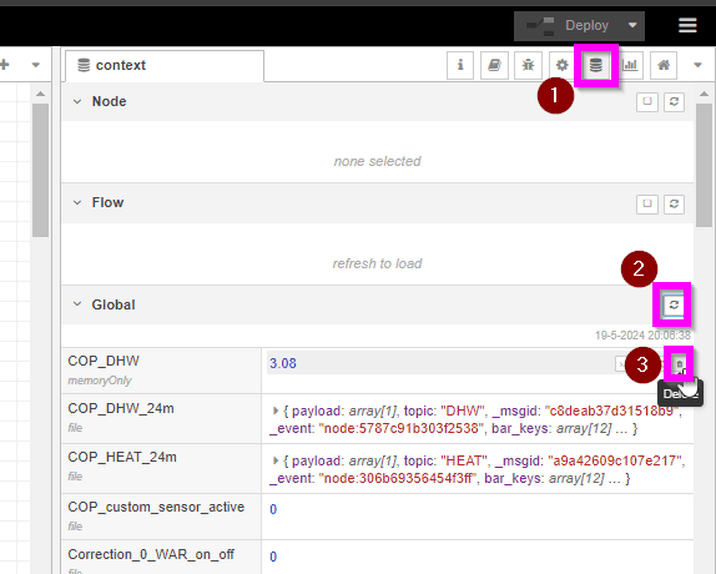Open the dashboard chart sidebar tab

(630, 65)
